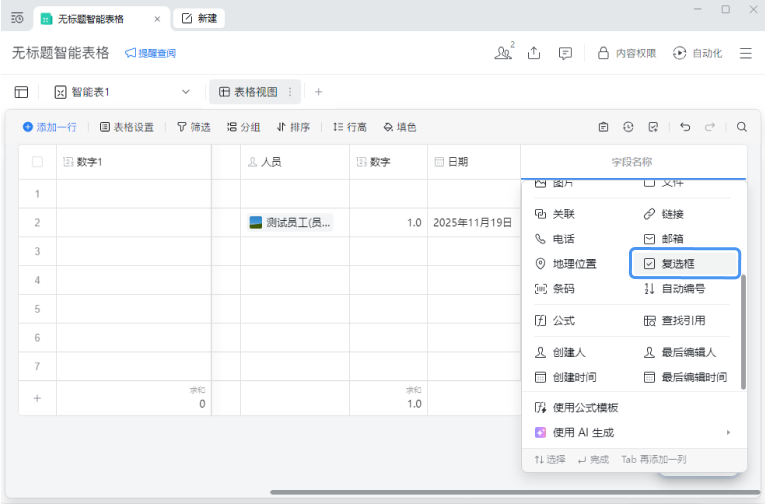Click the 求和 0 summary under 数字1

pyautogui.click(x=134, y=398)
